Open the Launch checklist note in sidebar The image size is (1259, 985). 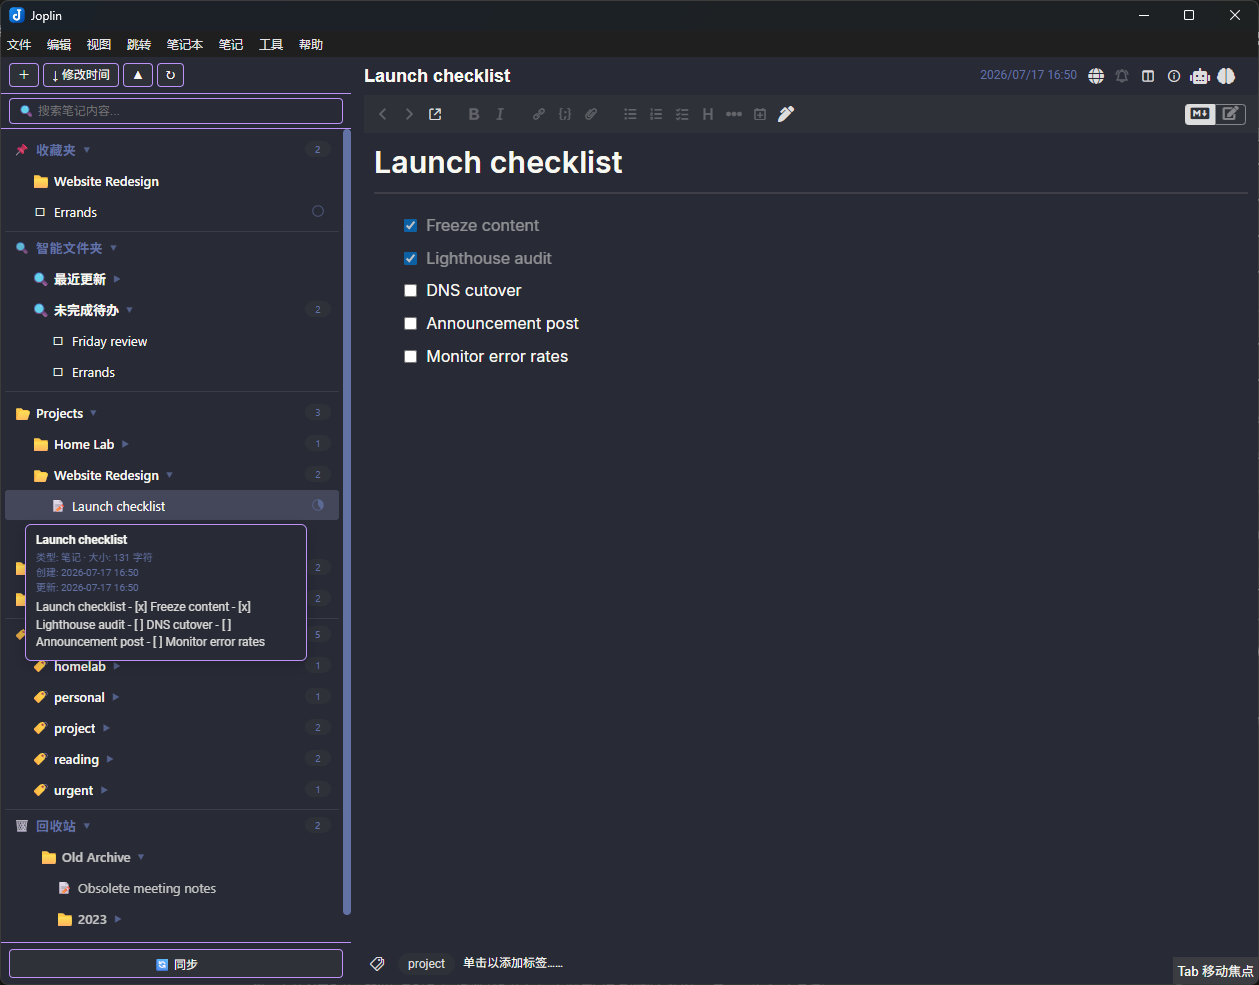[x=172, y=506]
